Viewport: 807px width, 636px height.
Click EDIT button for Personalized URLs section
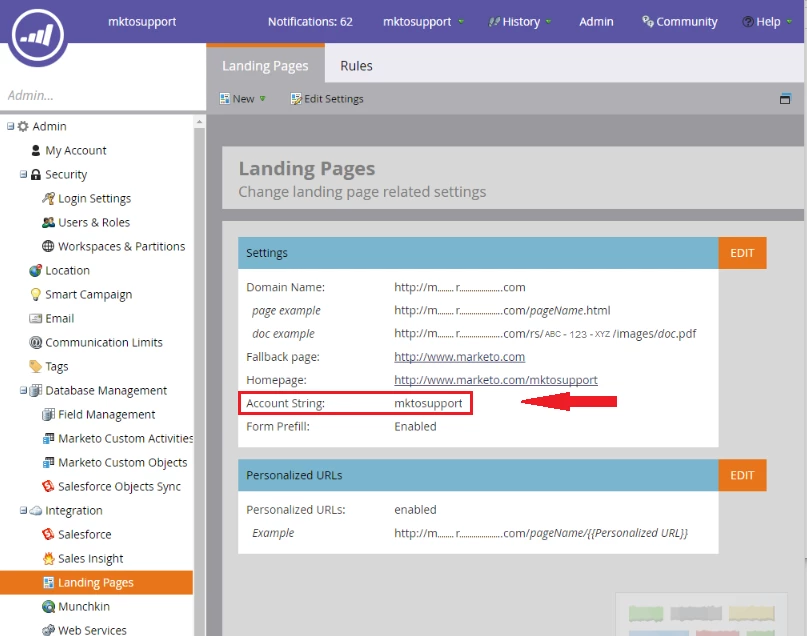coord(742,475)
